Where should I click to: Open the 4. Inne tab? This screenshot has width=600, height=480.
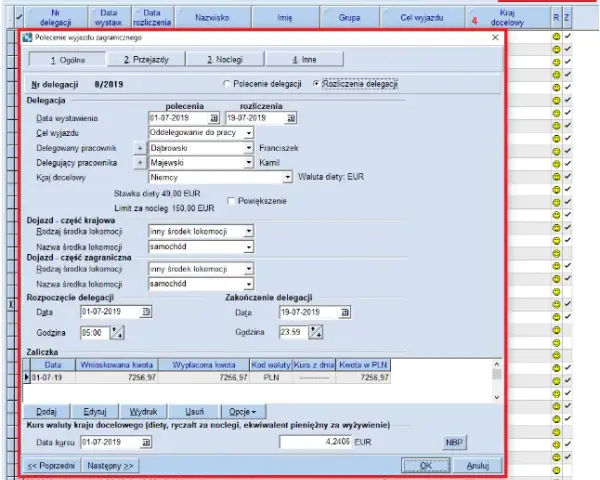pos(304,60)
